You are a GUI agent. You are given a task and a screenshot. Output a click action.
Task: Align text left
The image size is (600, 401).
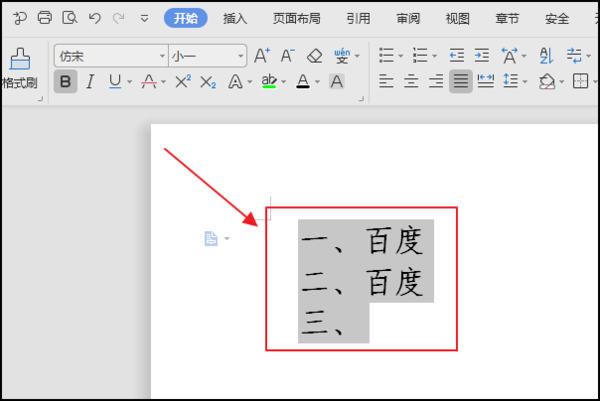coord(386,82)
